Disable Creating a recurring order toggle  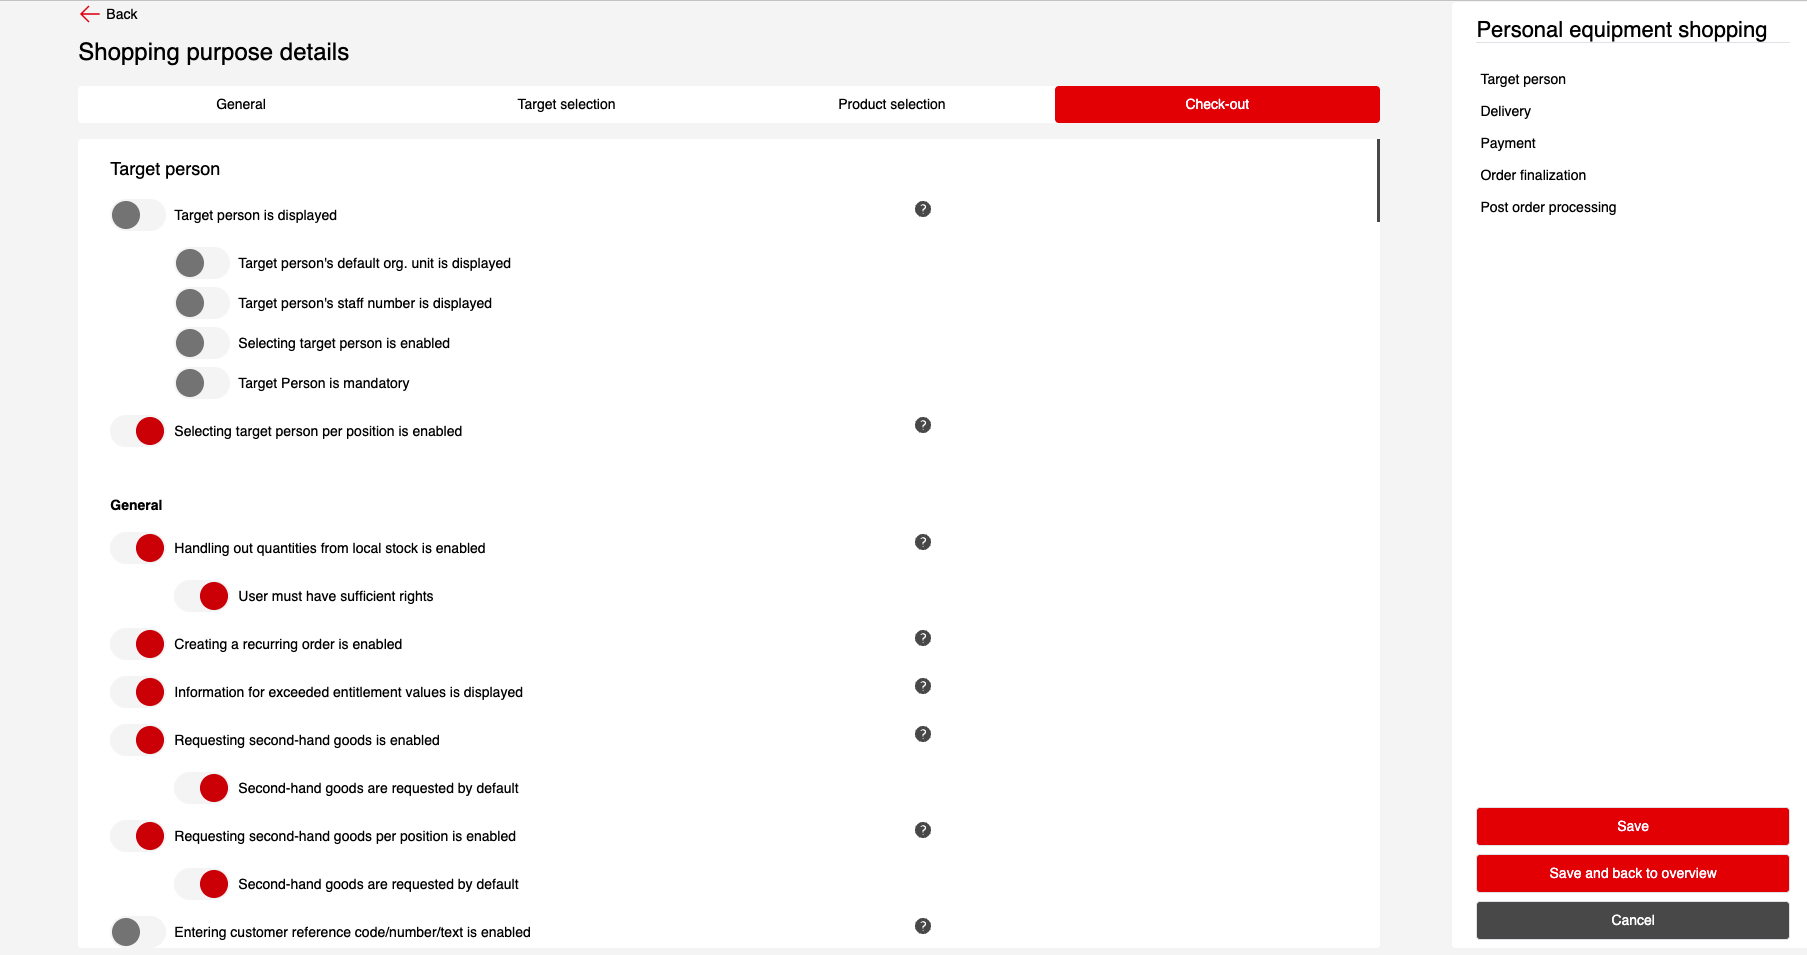click(x=137, y=644)
